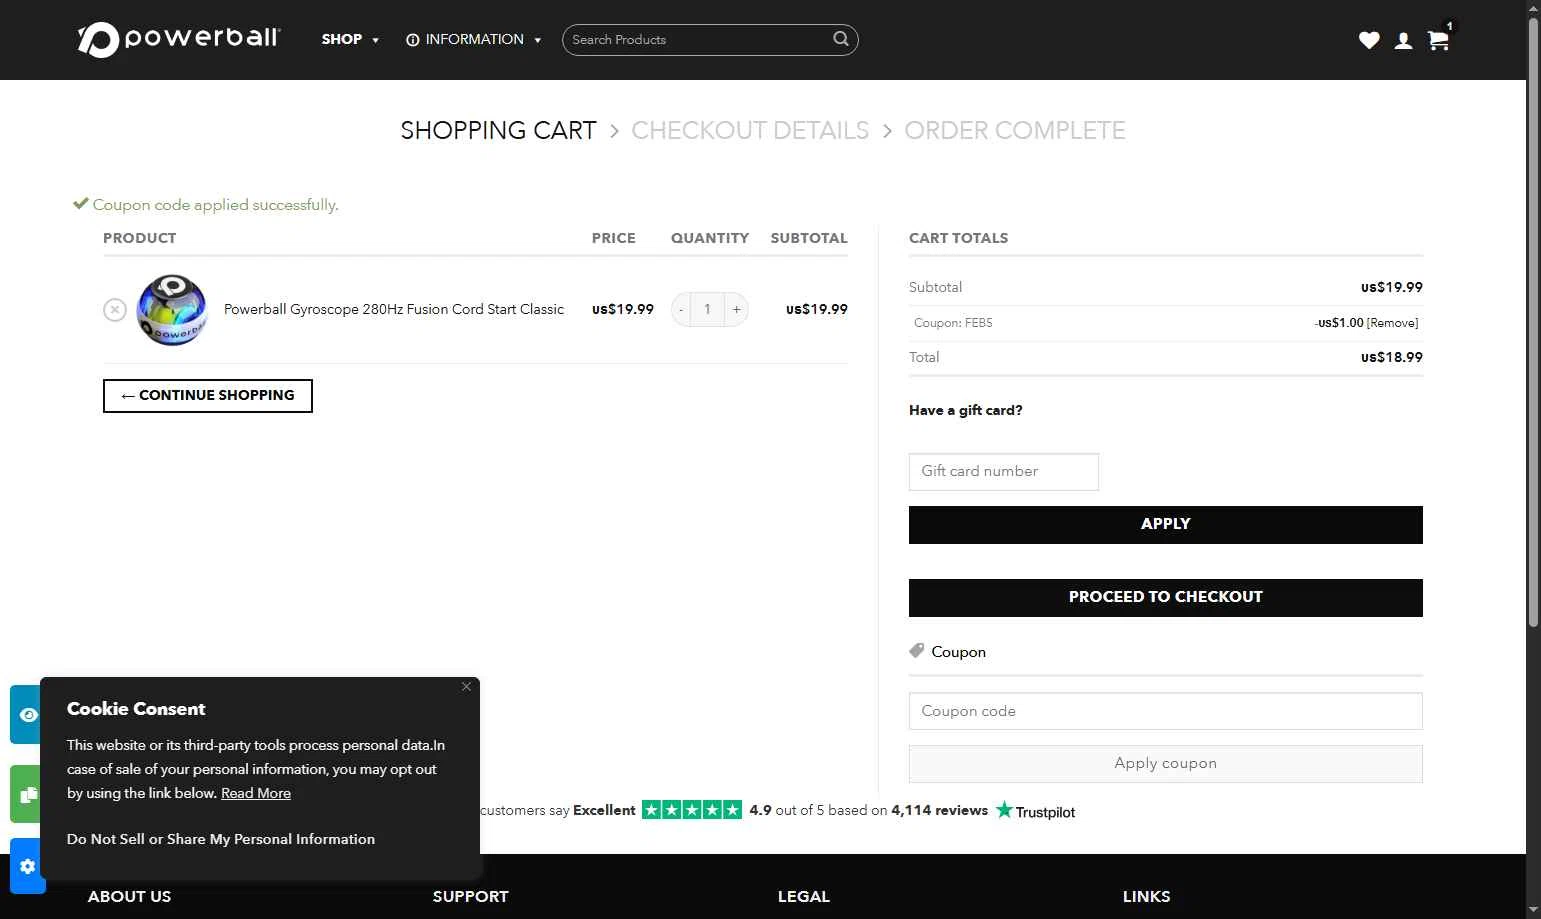The width and height of the screenshot is (1541, 919).
Task: Open the Powerball Gyroscope product link
Action: (x=394, y=309)
